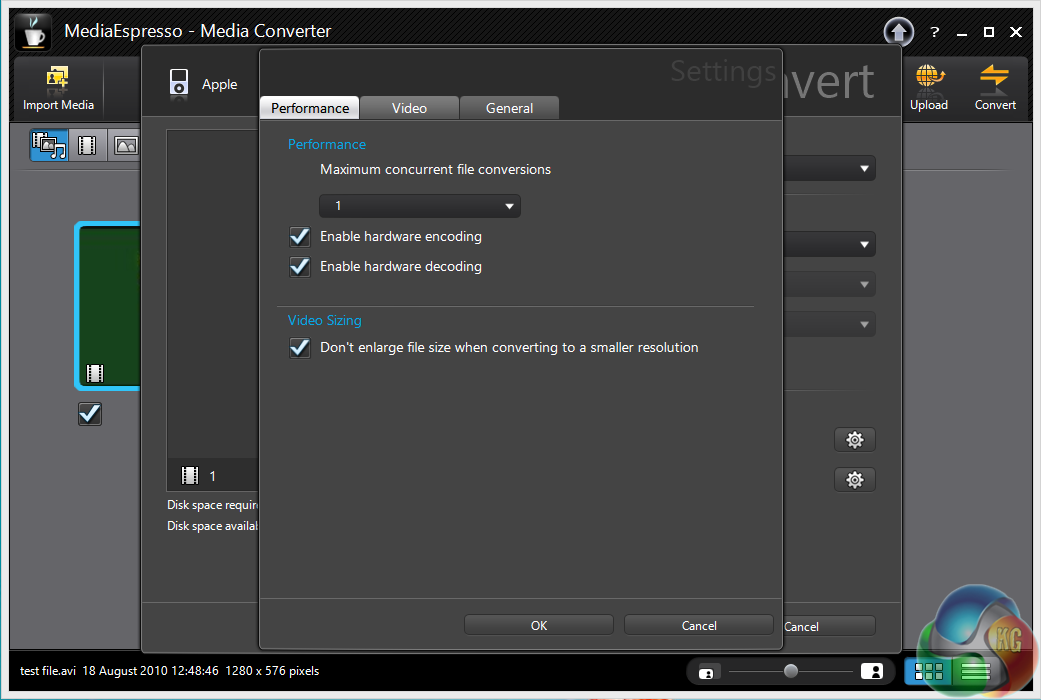Open help with the question mark icon
This screenshot has height=700, width=1041.
click(x=935, y=32)
